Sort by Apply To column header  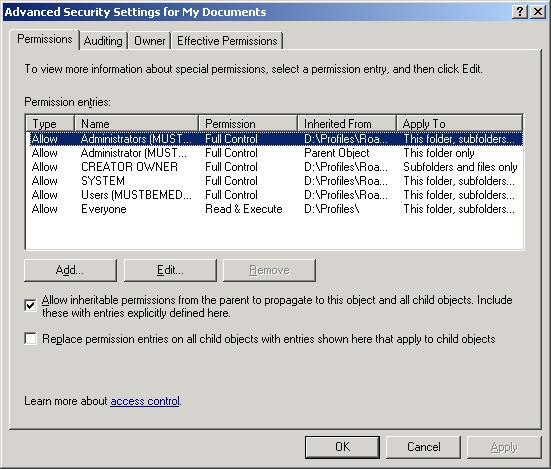[460, 124]
